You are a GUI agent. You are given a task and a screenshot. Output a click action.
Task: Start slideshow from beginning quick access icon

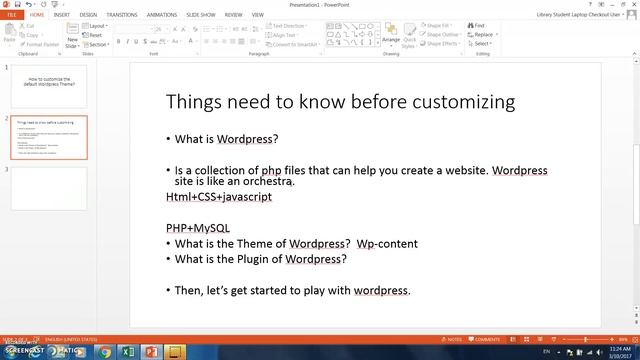pyautogui.click(x=55, y=4)
